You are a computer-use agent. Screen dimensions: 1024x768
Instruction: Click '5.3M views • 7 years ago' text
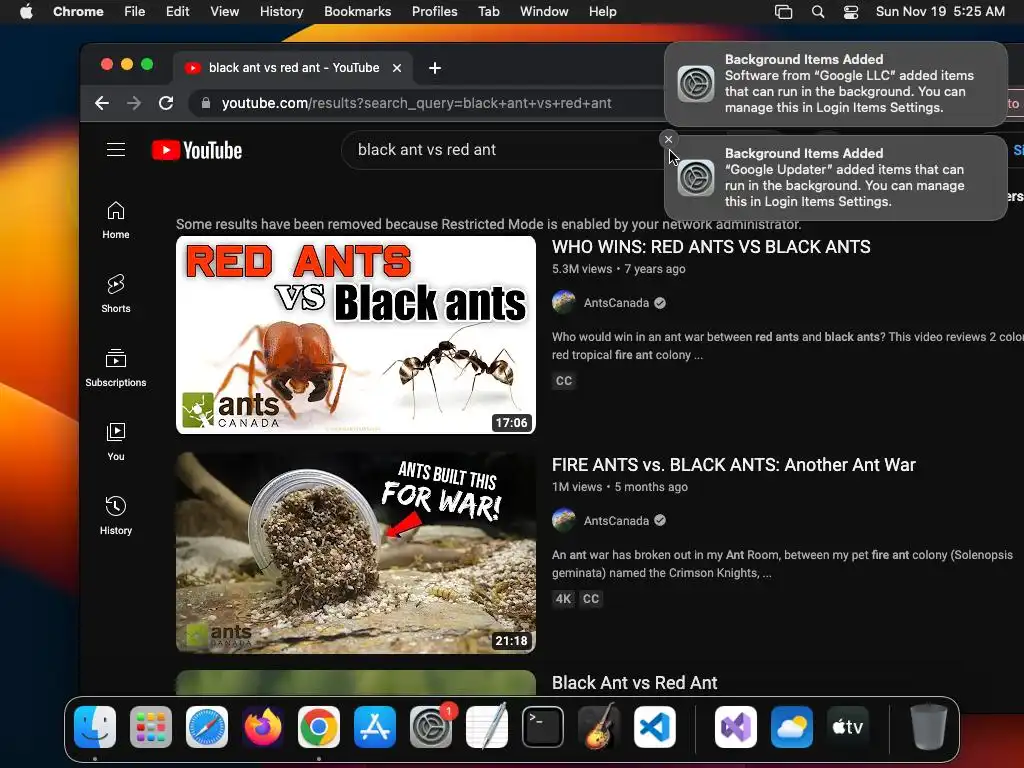[618, 269]
